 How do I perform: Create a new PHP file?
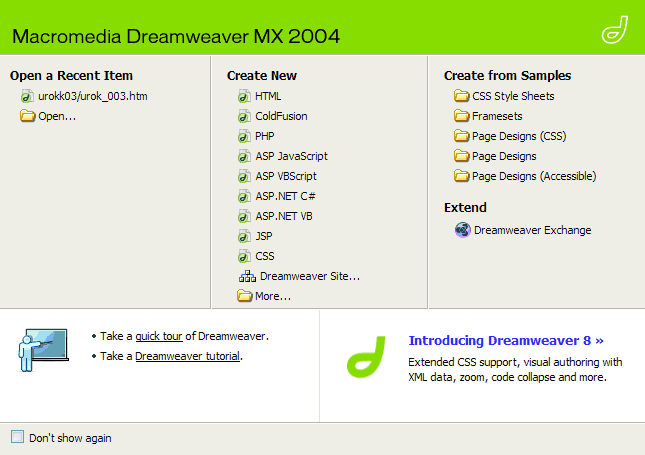(264, 136)
